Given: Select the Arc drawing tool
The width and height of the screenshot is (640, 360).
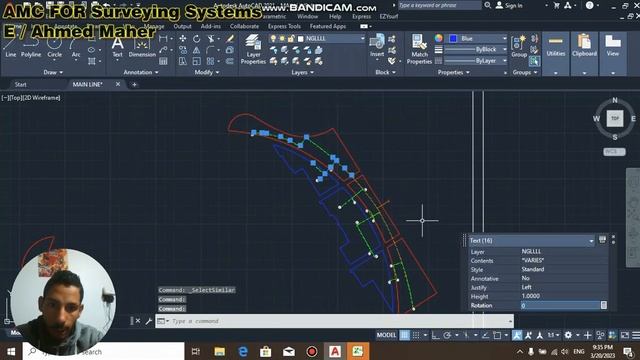Looking at the screenshot, I should (x=76, y=47).
